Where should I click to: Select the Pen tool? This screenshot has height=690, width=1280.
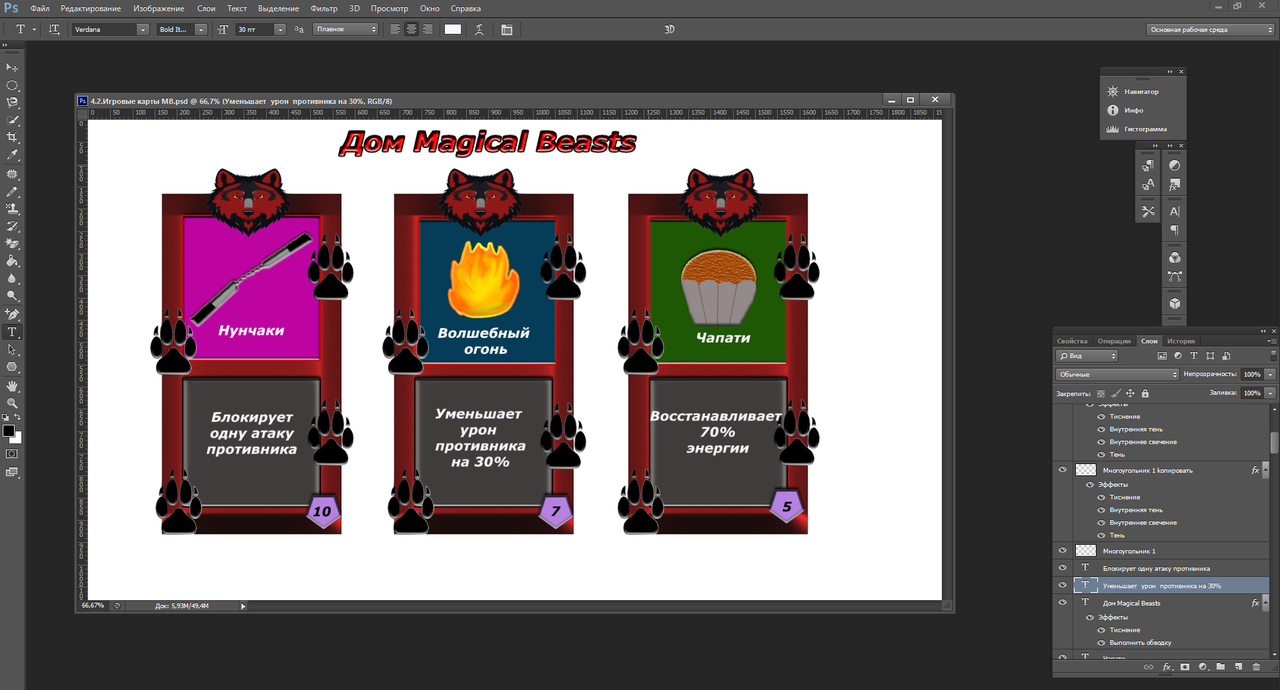pos(13,314)
